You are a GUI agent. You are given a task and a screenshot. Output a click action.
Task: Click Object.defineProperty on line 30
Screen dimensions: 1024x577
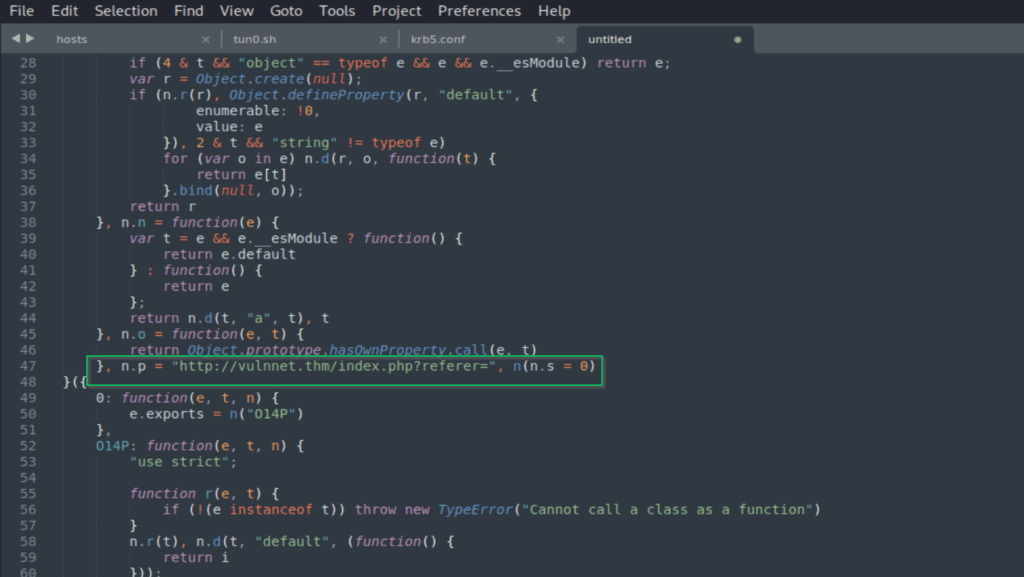tap(317, 95)
